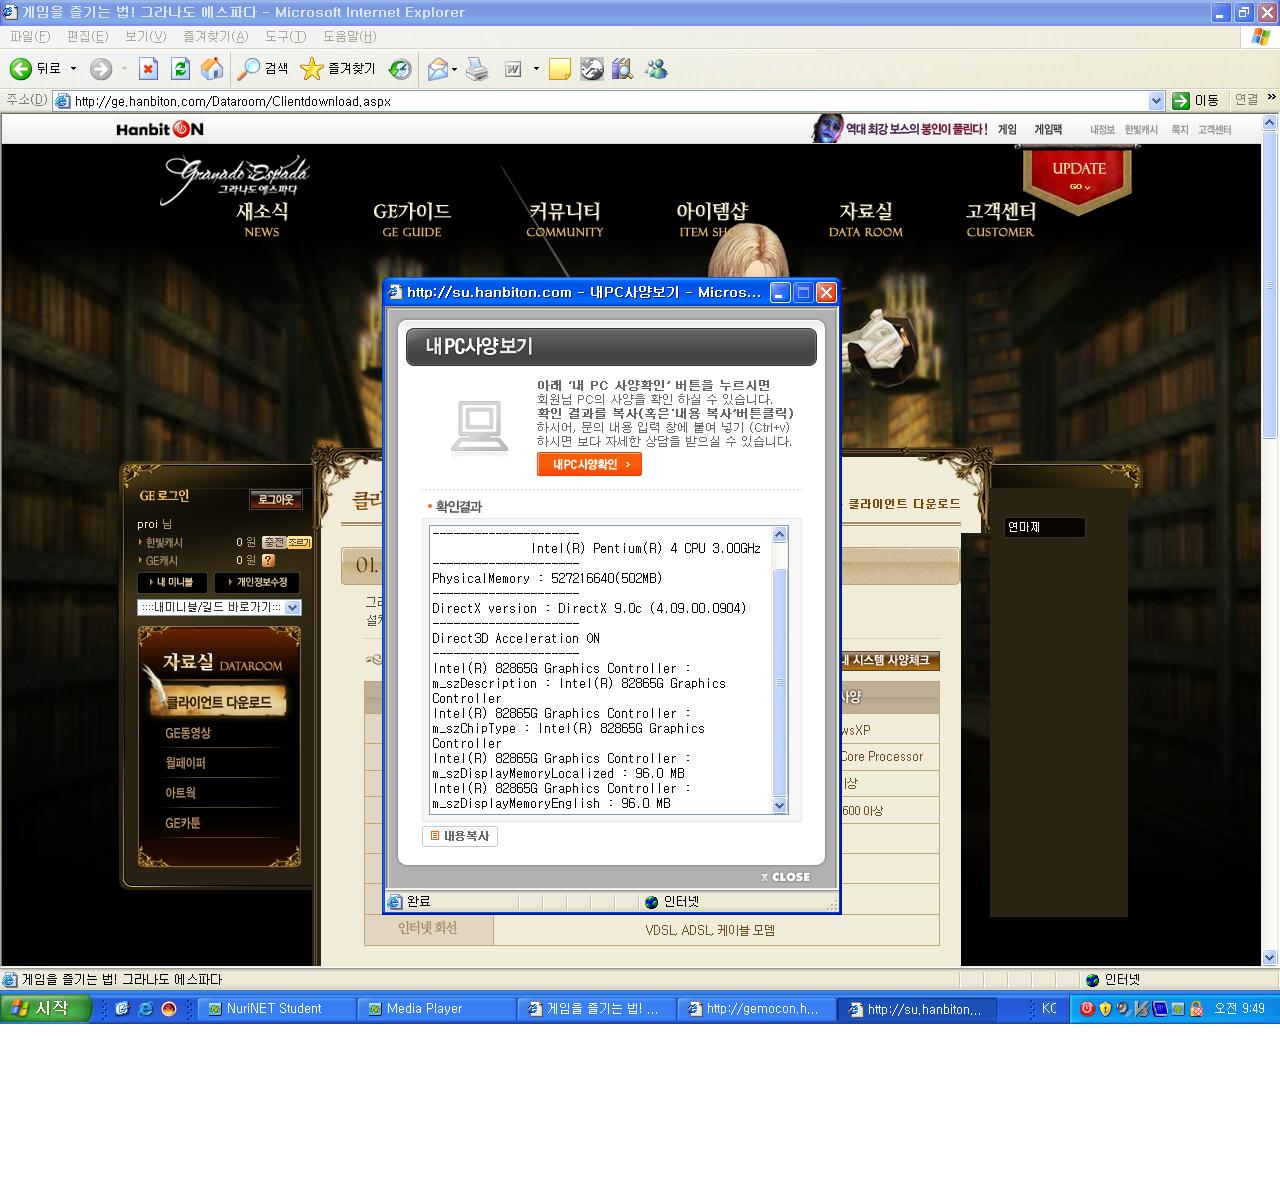Open the back history dropdown arrow

click(x=73, y=69)
